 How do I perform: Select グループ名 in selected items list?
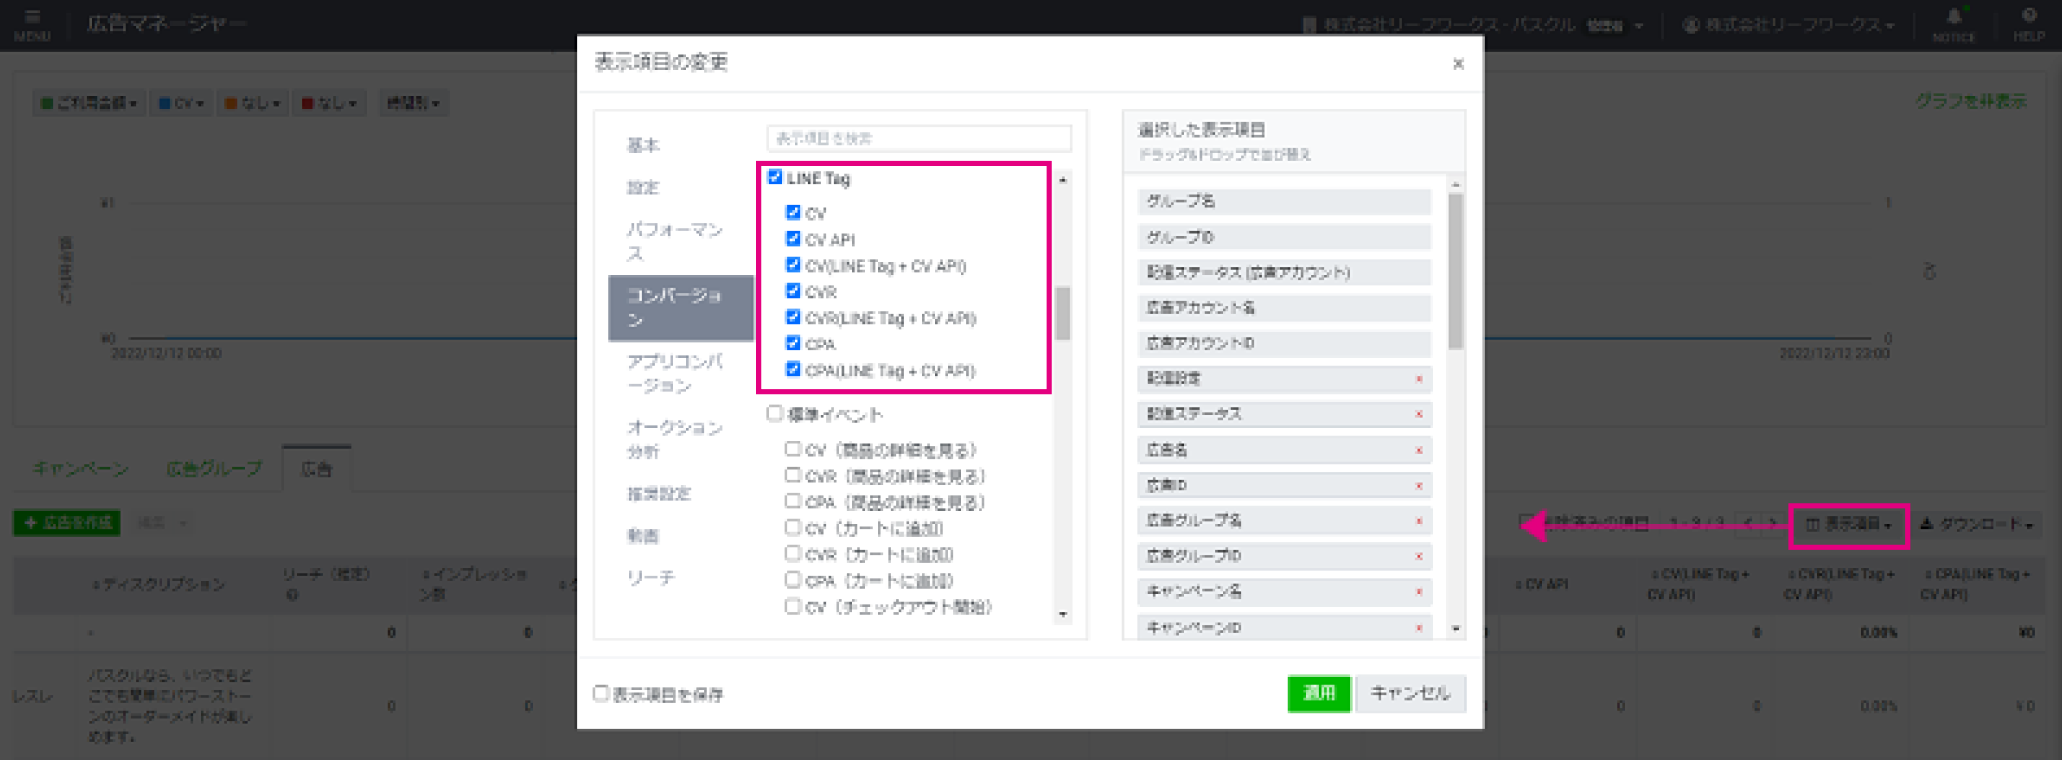(1284, 201)
